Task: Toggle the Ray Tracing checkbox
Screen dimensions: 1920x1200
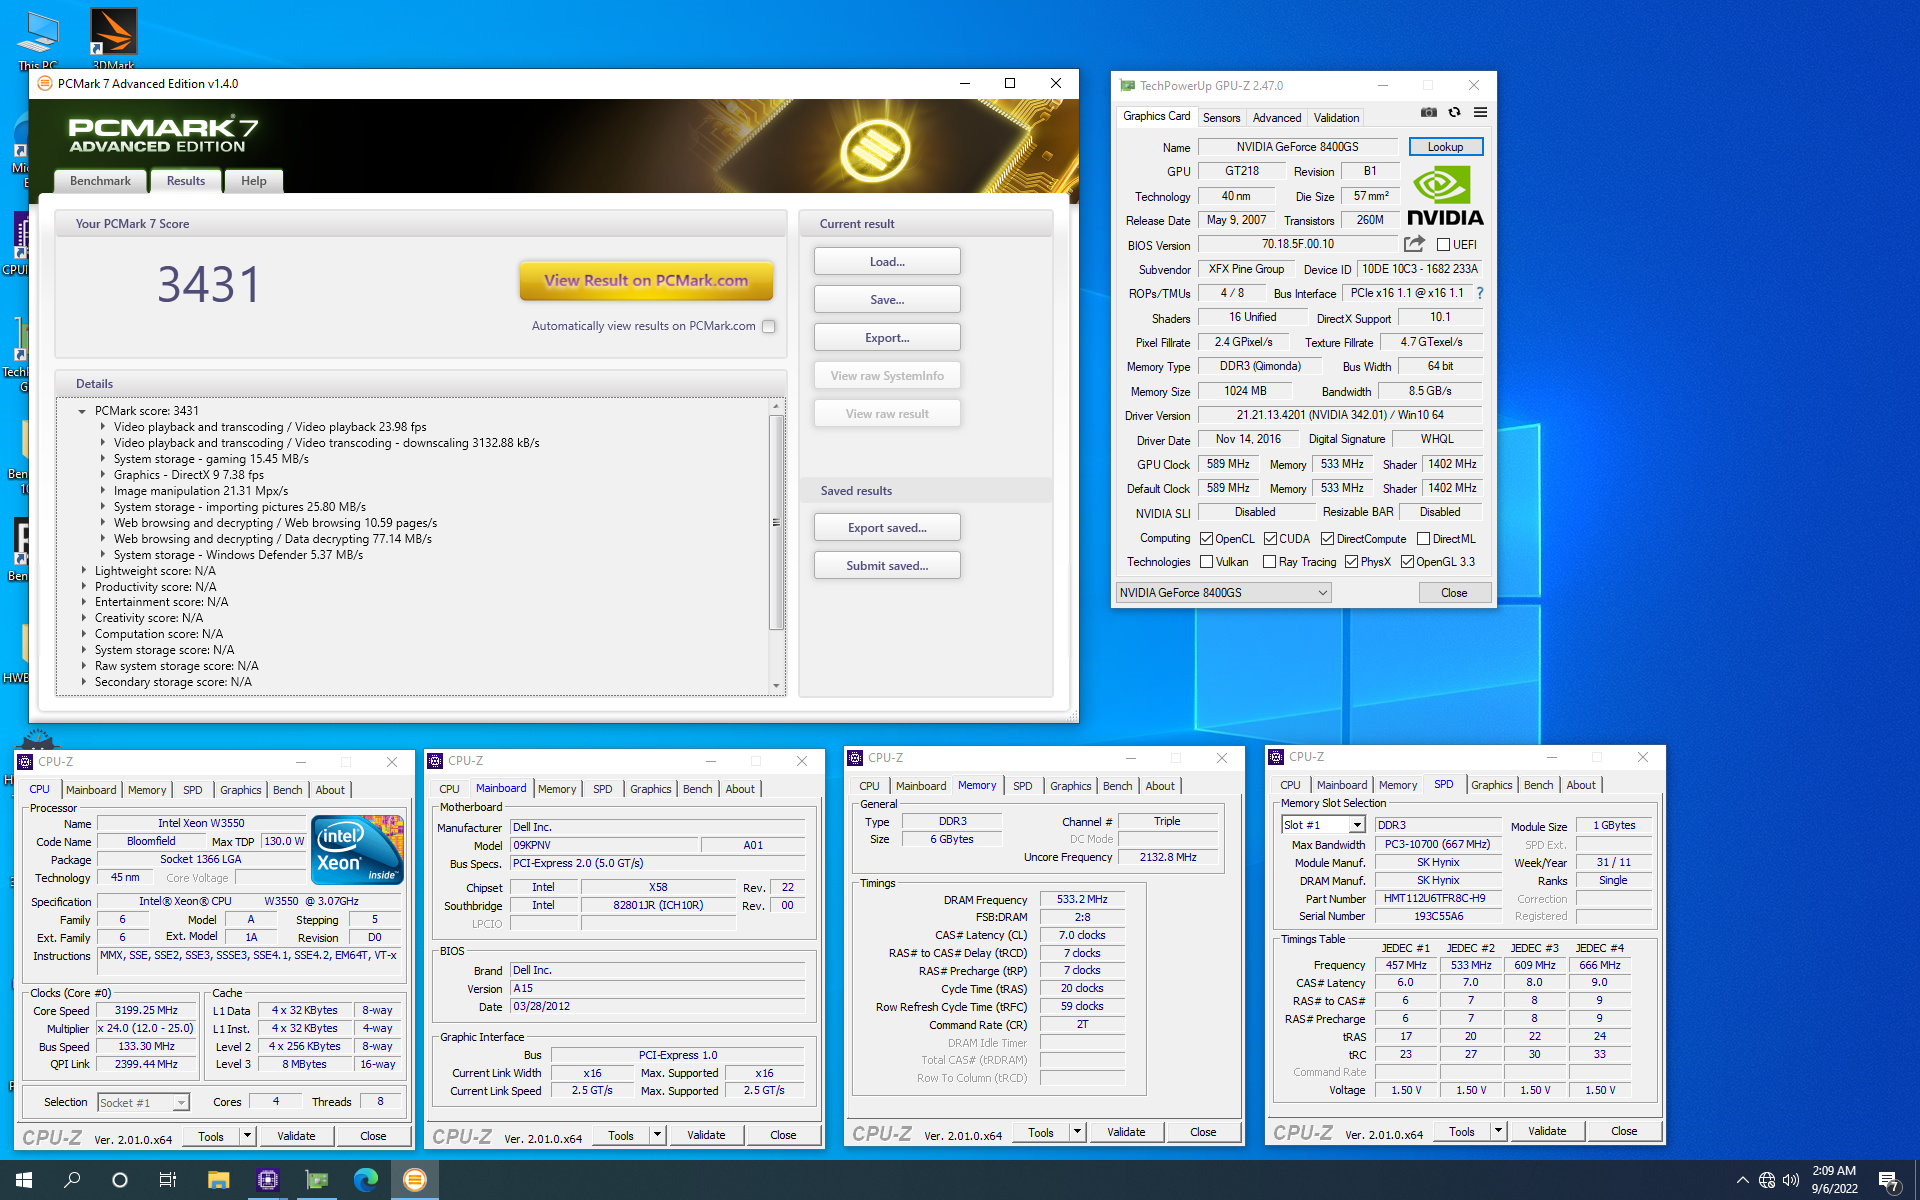Action: click(x=1269, y=562)
